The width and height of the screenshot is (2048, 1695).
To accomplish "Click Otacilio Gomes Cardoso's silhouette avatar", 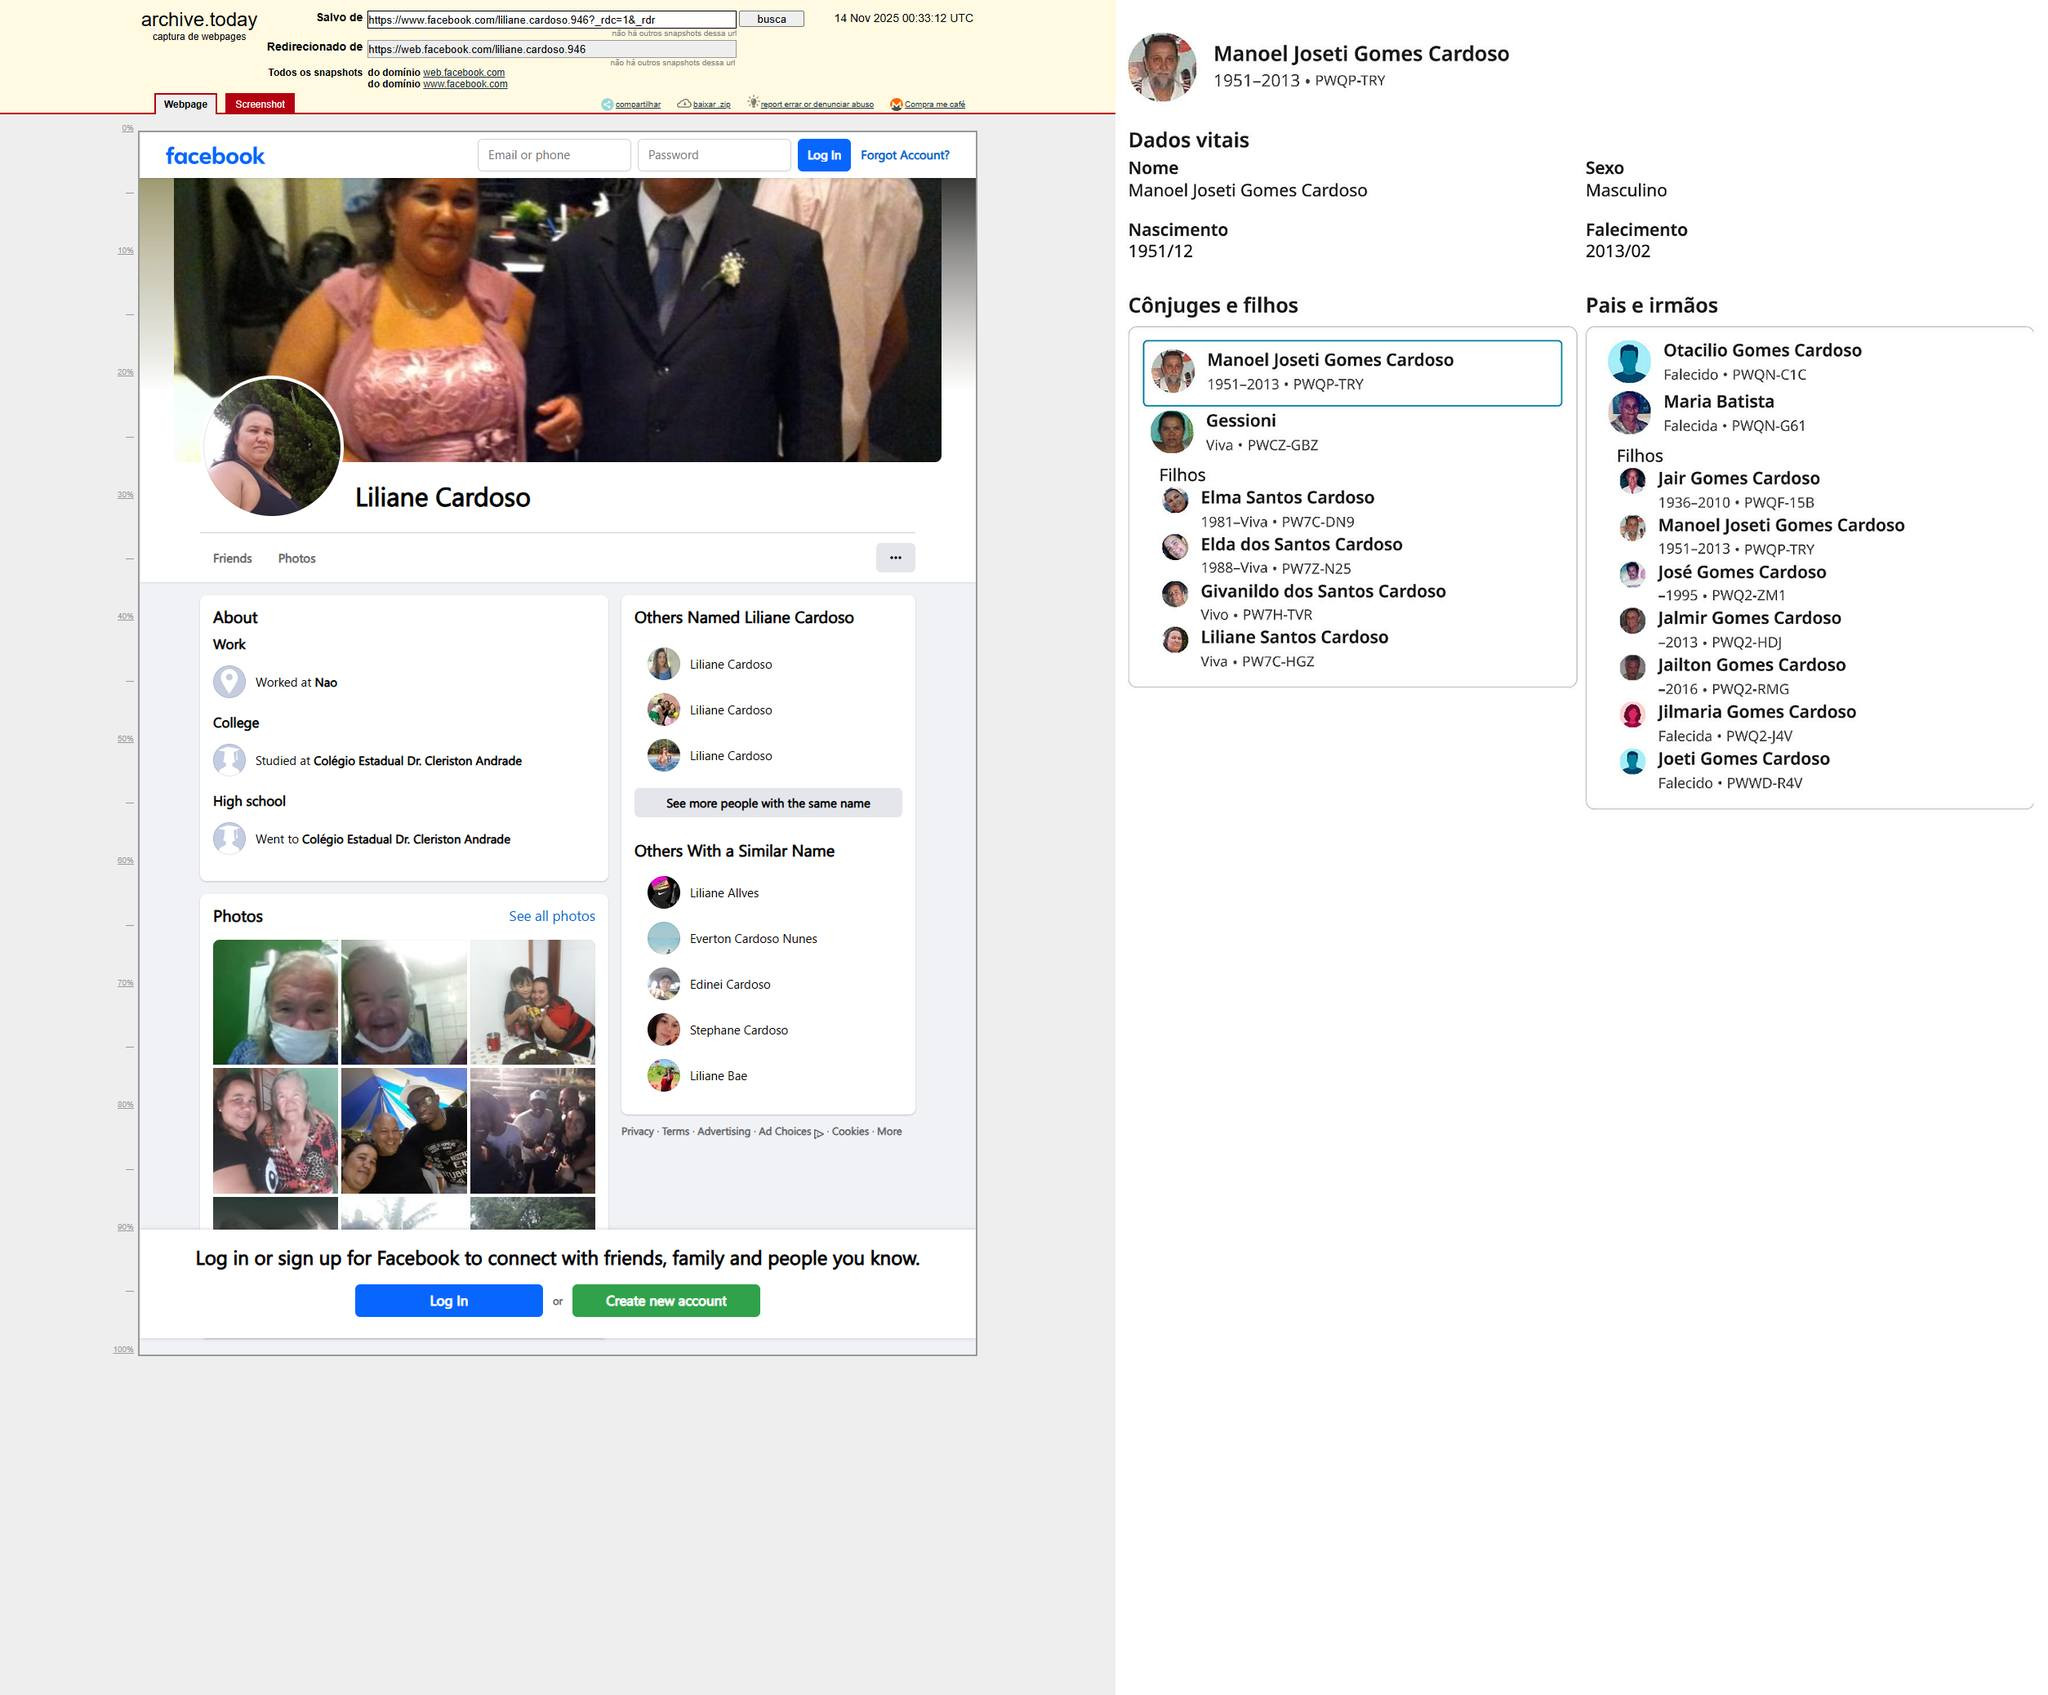I will click(1628, 362).
